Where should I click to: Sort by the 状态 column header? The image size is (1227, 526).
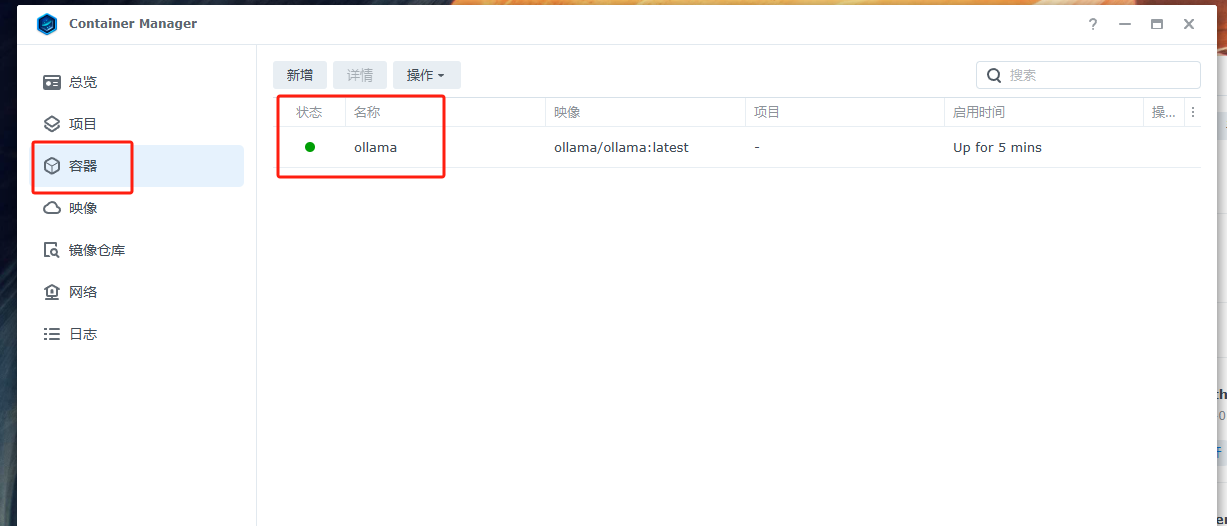tap(309, 112)
